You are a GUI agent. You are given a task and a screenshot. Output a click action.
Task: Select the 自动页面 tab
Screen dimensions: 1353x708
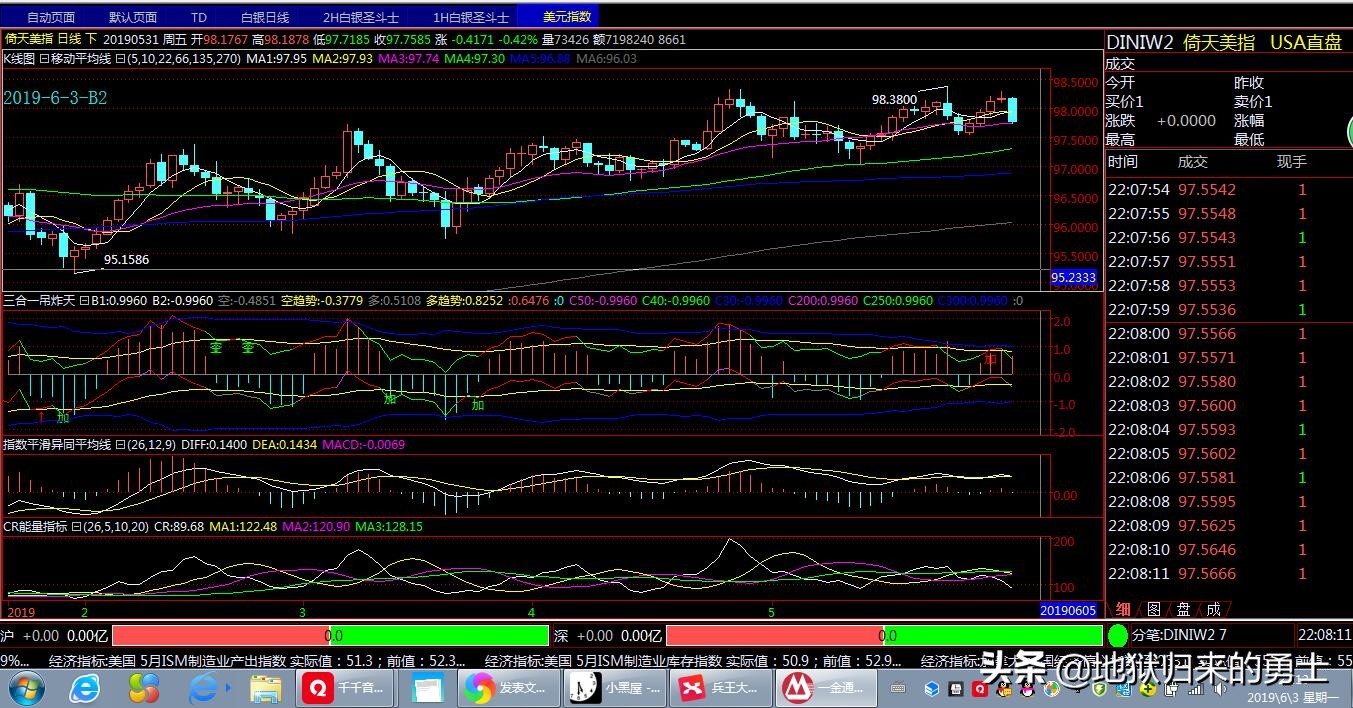[x=50, y=17]
